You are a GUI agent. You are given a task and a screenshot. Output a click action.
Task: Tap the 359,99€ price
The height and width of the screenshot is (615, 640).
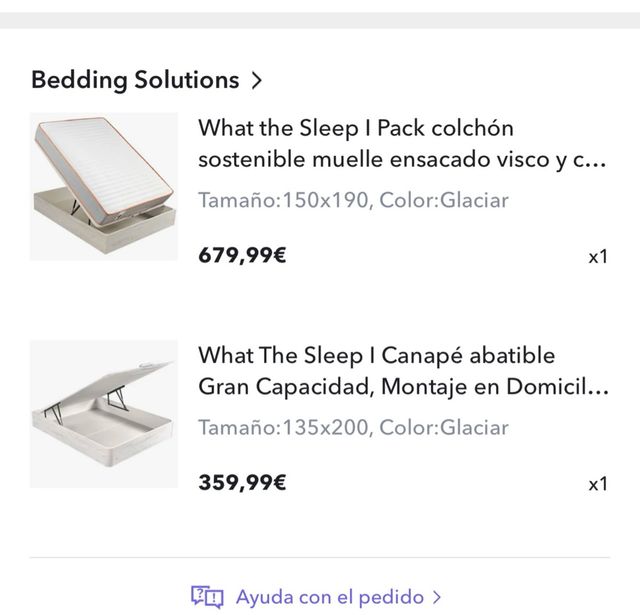(x=242, y=483)
